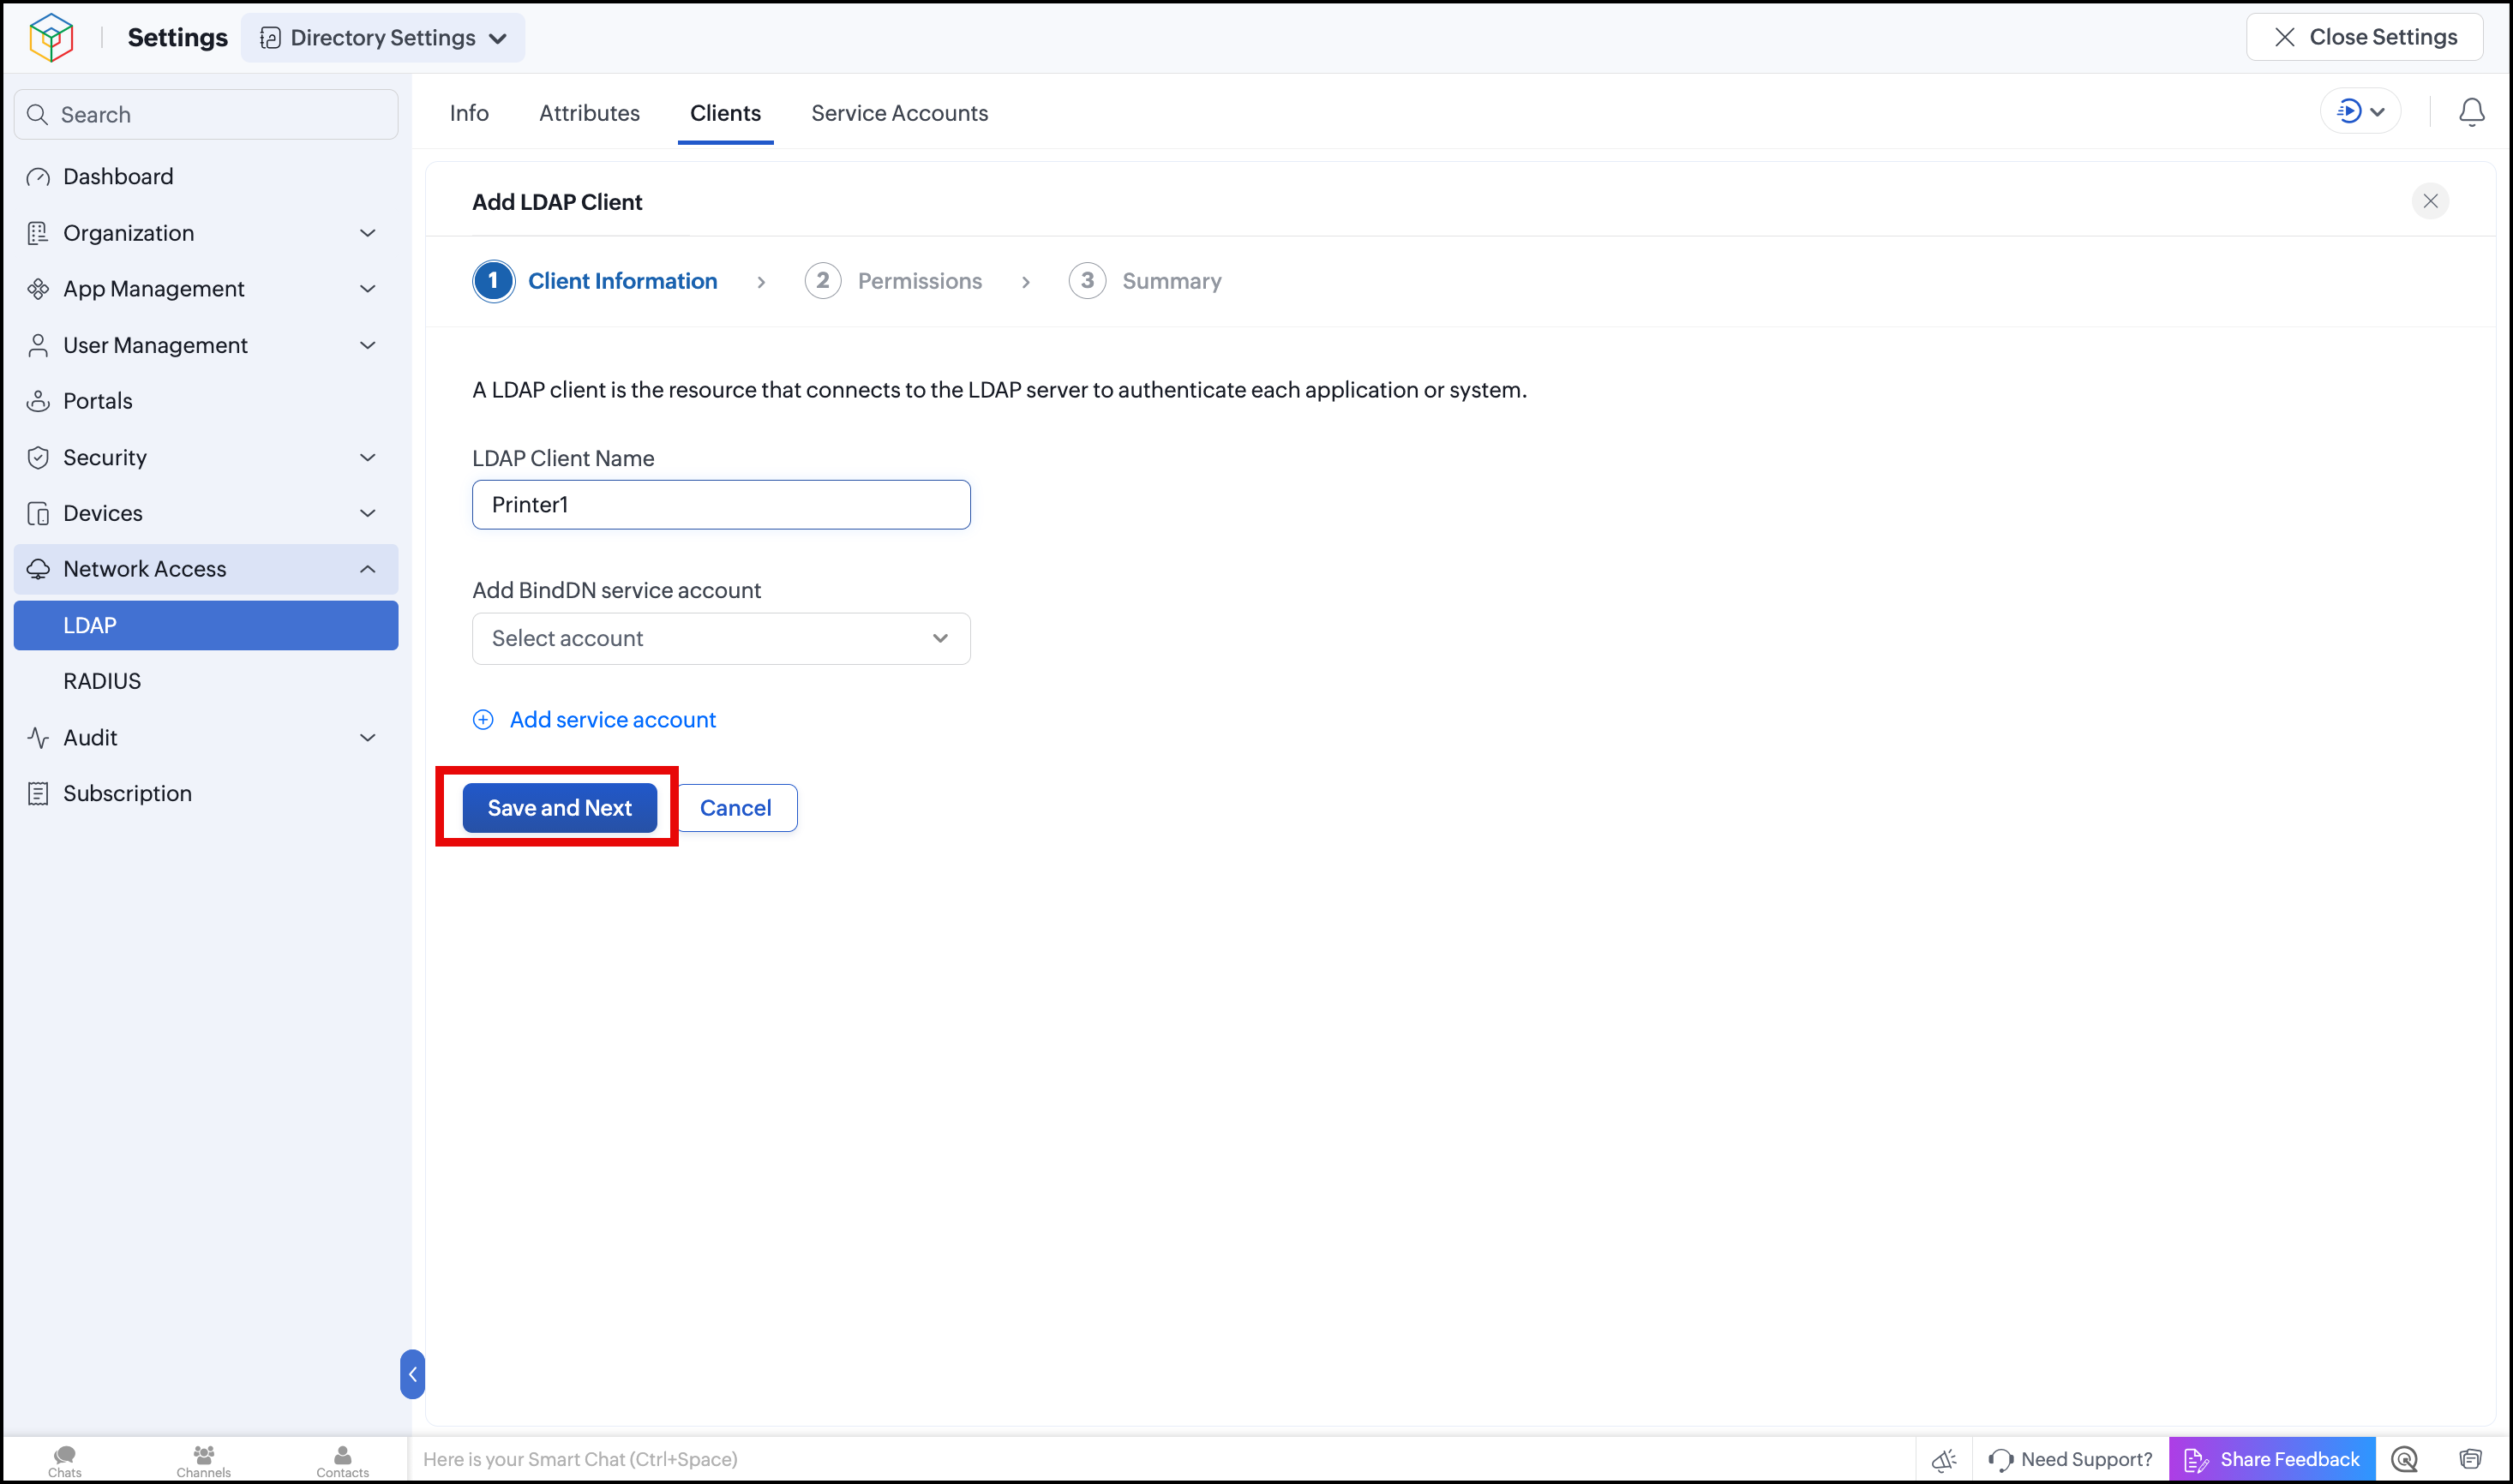Click the Portals icon
The image size is (2513, 1484).
[x=38, y=401]
